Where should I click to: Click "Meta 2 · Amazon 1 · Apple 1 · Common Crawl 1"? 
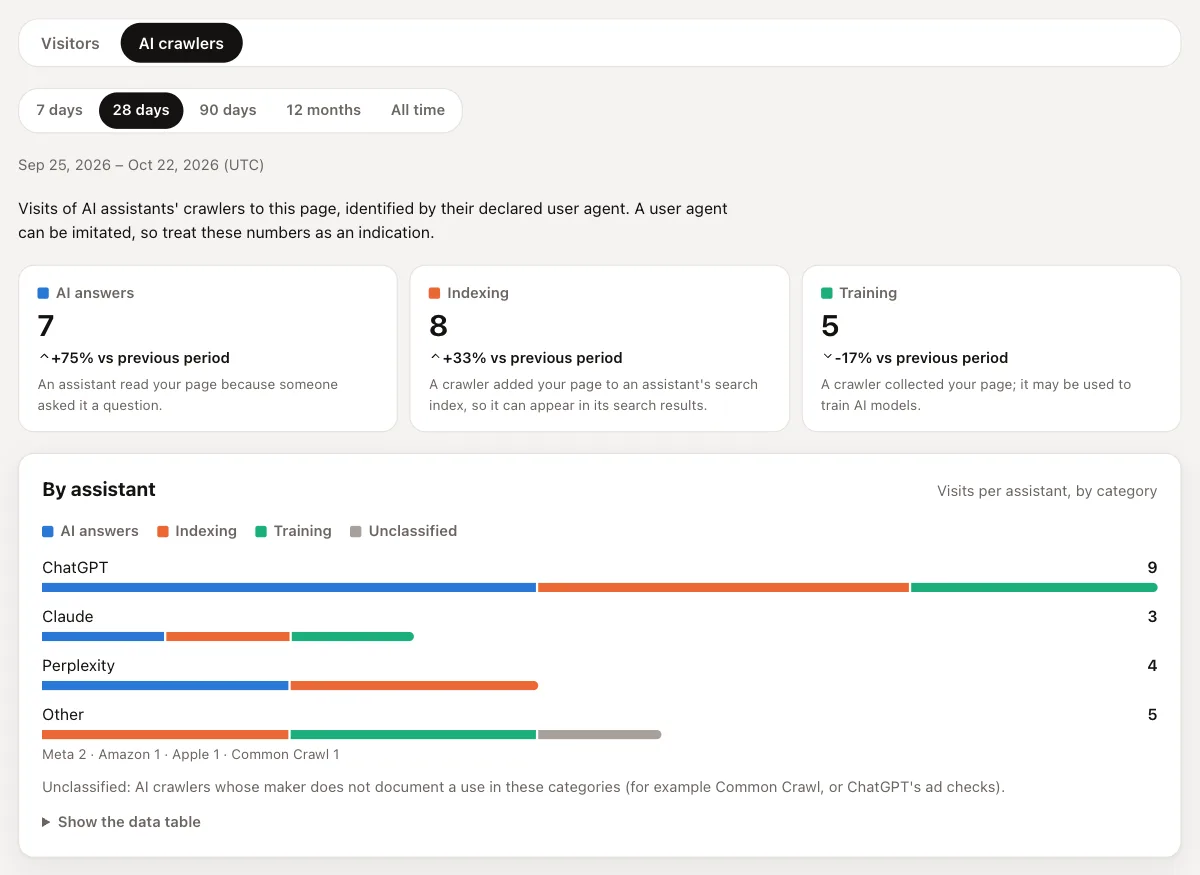coord(191,754)
